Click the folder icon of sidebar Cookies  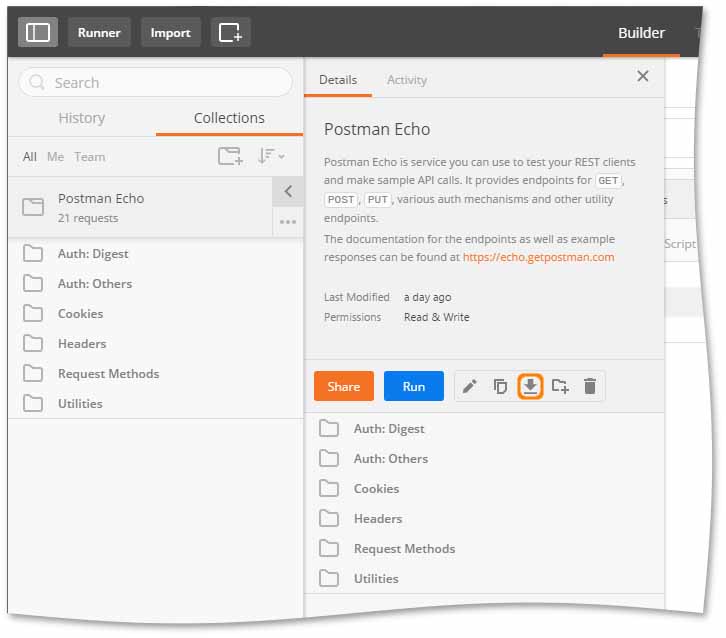pos(33,313)
